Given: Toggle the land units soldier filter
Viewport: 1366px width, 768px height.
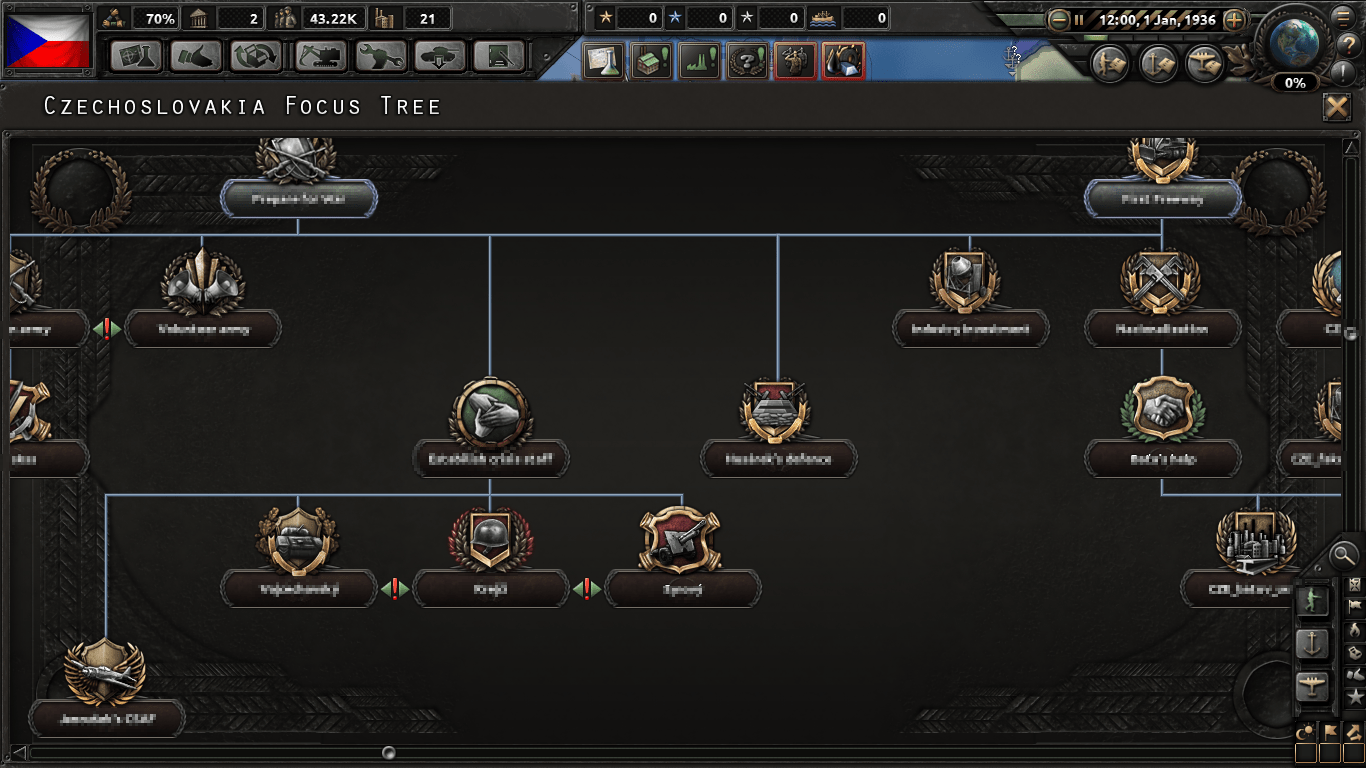Looking at the screenshot, I should click(1312, 600).
